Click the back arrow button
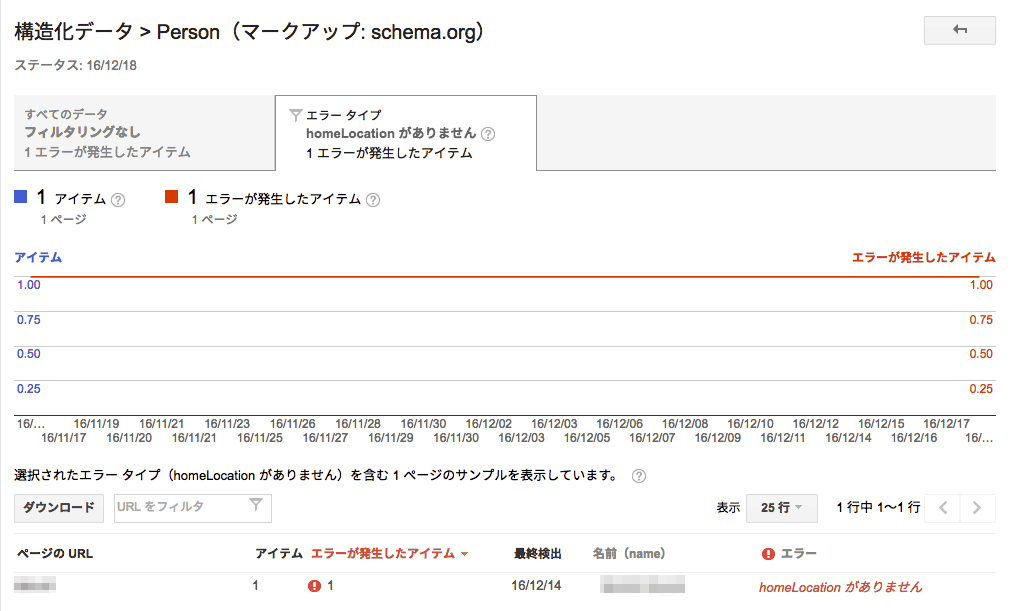Viewport: 1010px width, 611px height. (959, 30)
